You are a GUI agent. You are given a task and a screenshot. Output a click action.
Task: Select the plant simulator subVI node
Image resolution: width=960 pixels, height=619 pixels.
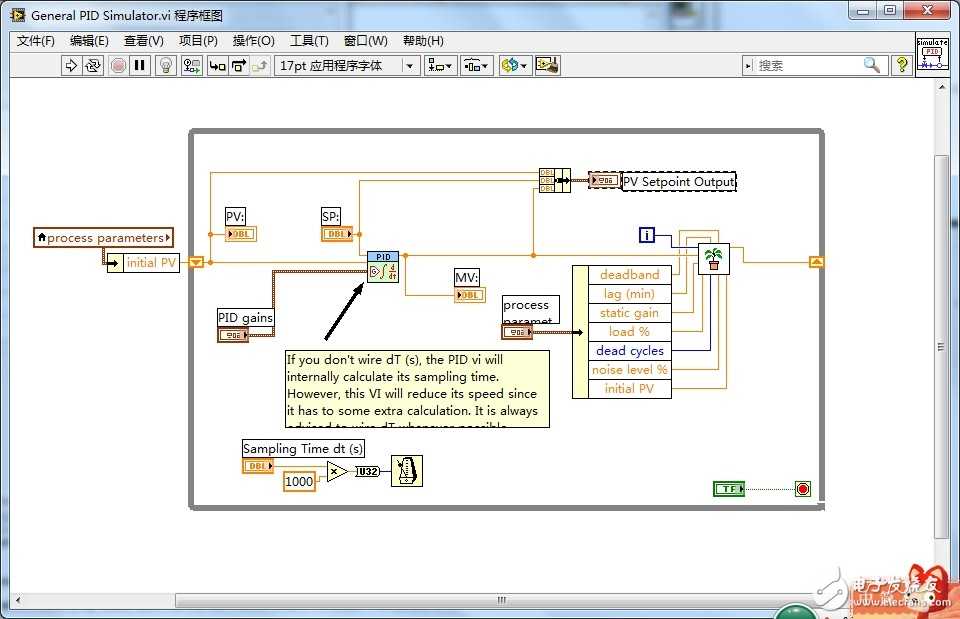(713, 258)
